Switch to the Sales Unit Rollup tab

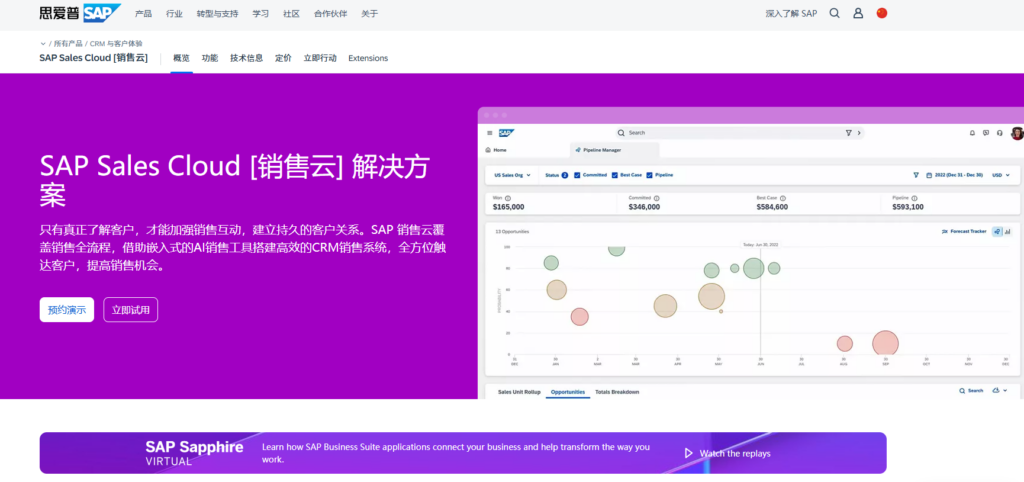[x=519, y=392]
